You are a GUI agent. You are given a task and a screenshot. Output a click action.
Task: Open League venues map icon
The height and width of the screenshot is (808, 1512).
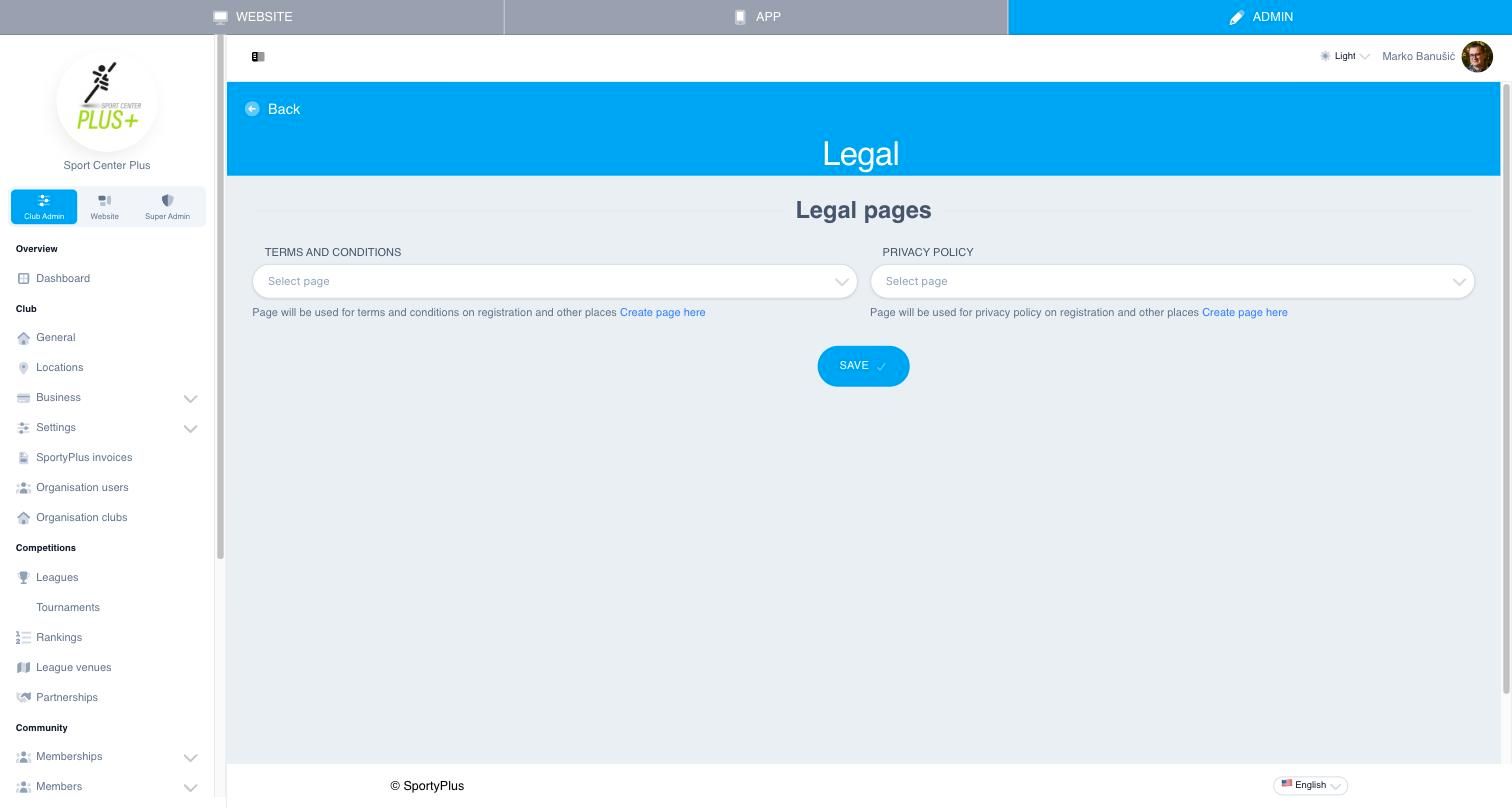click(x=24, y=668)
